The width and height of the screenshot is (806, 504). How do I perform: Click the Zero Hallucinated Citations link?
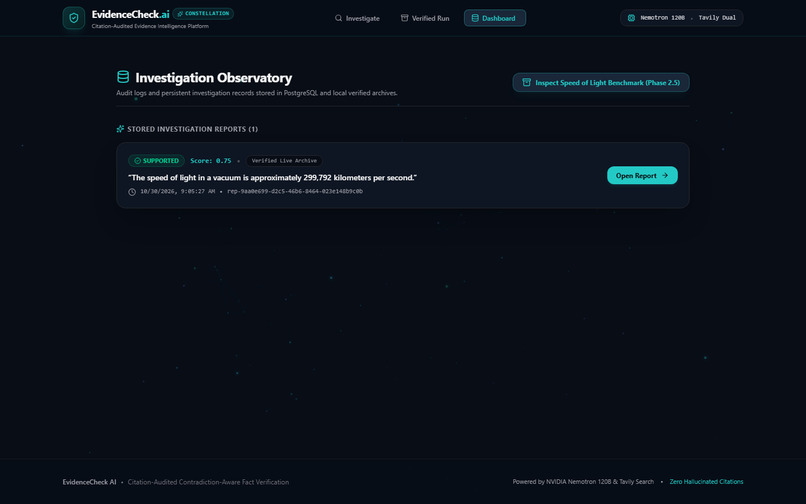click(x=706, y=482)
